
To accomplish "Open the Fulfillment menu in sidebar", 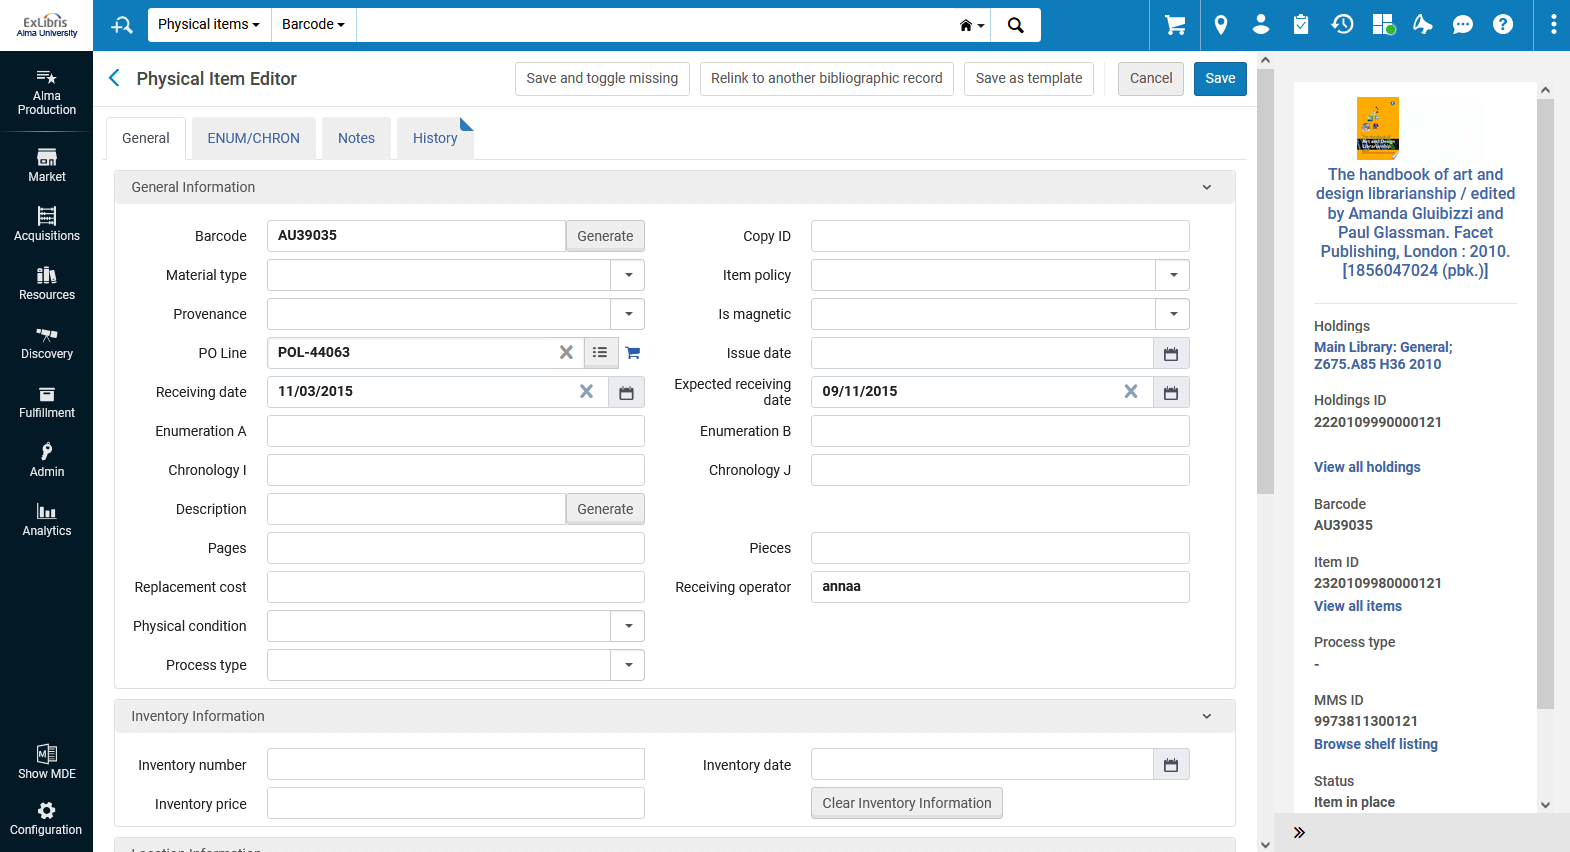I will coord(47,402).
